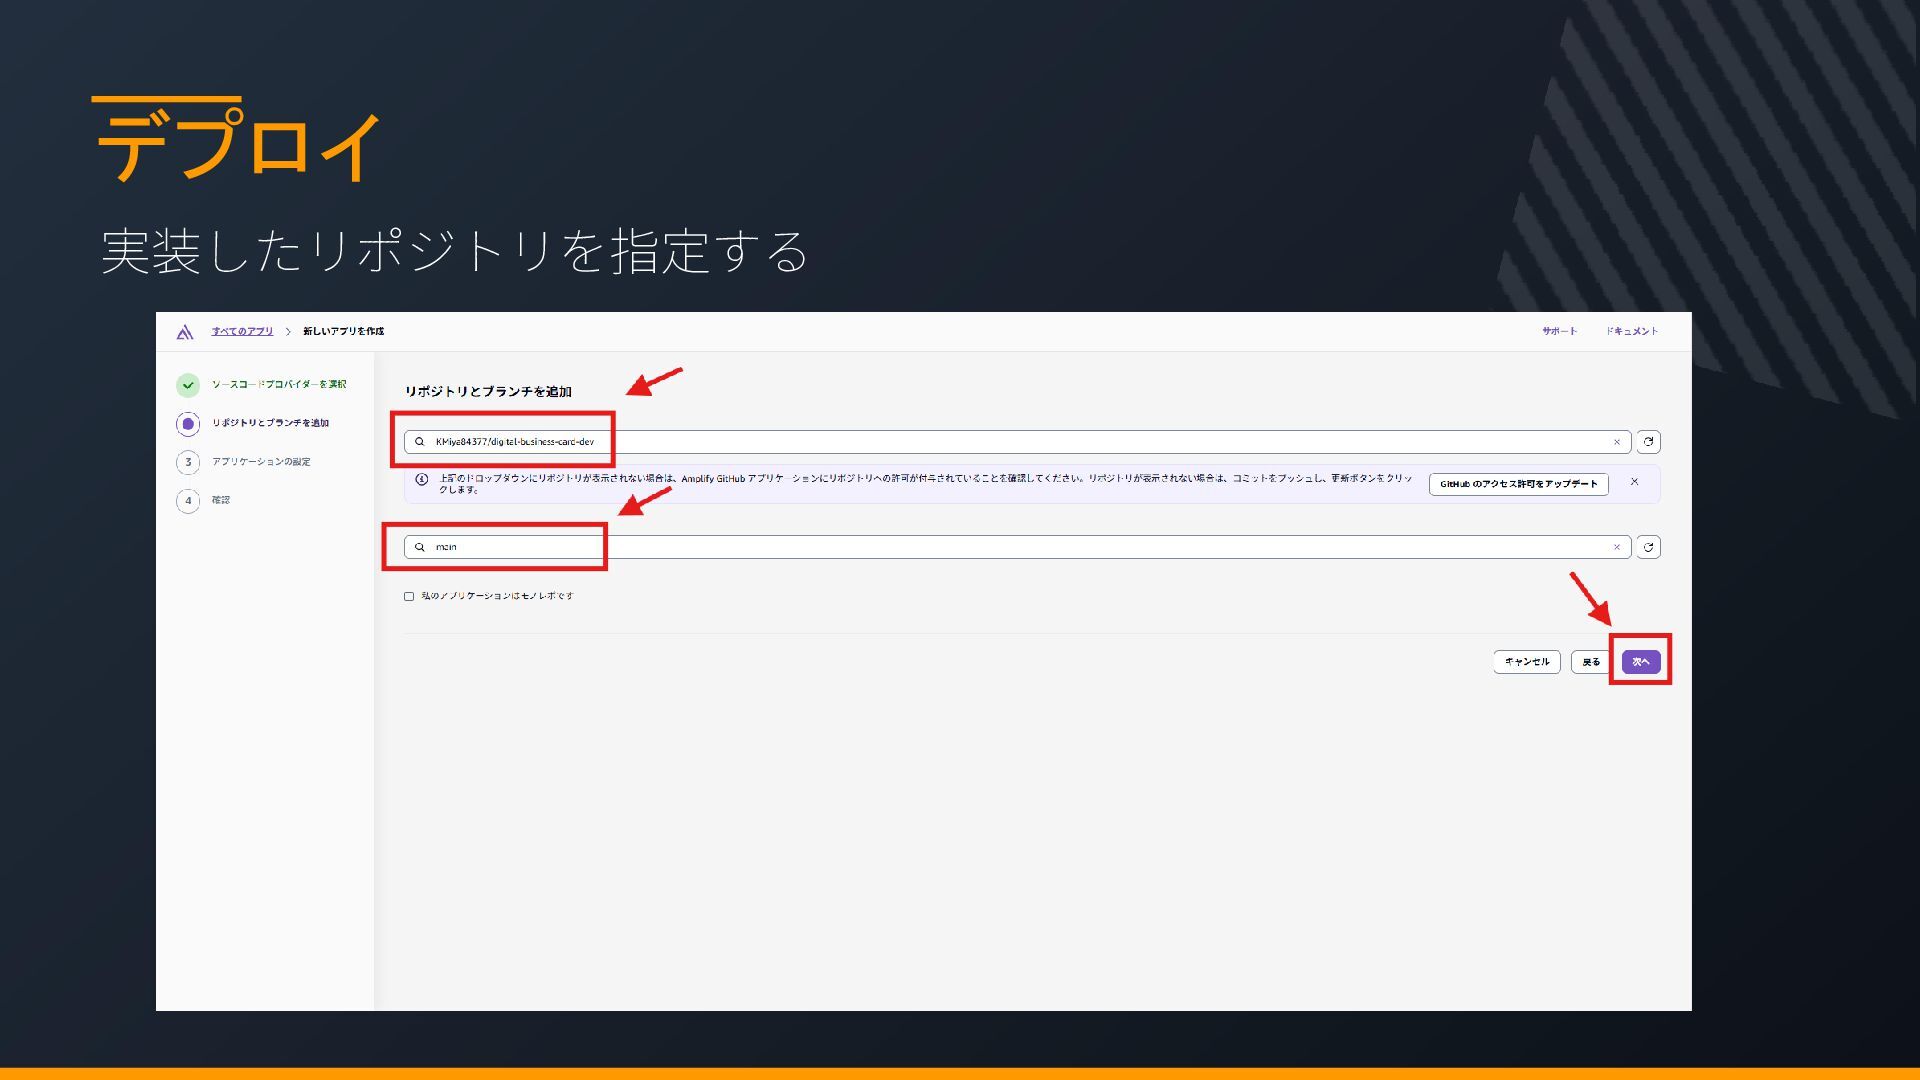This screenshot has height=1080, width=1920.
Task: Refresh the repository list
Action: pos(1648,442)
